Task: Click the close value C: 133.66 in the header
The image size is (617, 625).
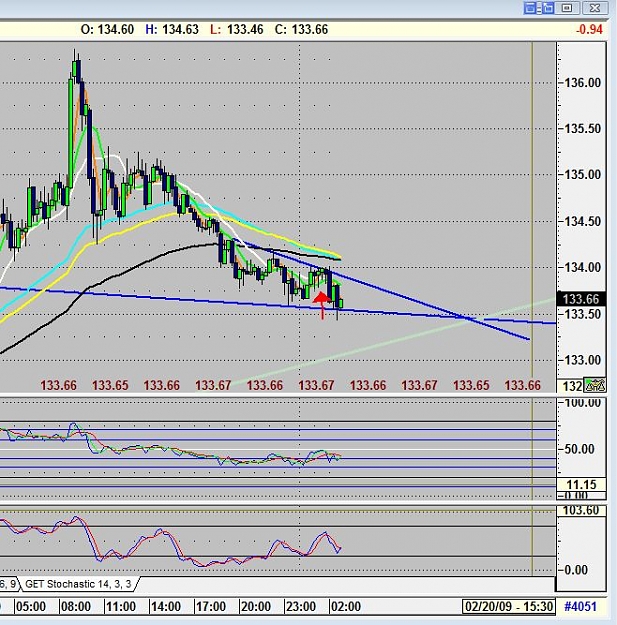Action: click(301, 29)
